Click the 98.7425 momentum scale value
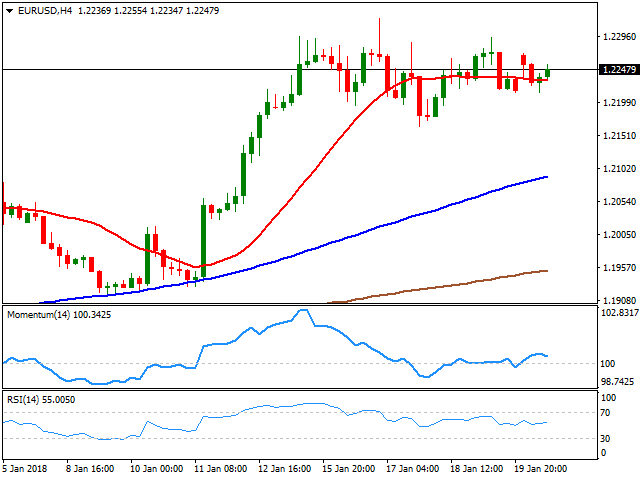 pyautogui.click(x=618, y=382)
